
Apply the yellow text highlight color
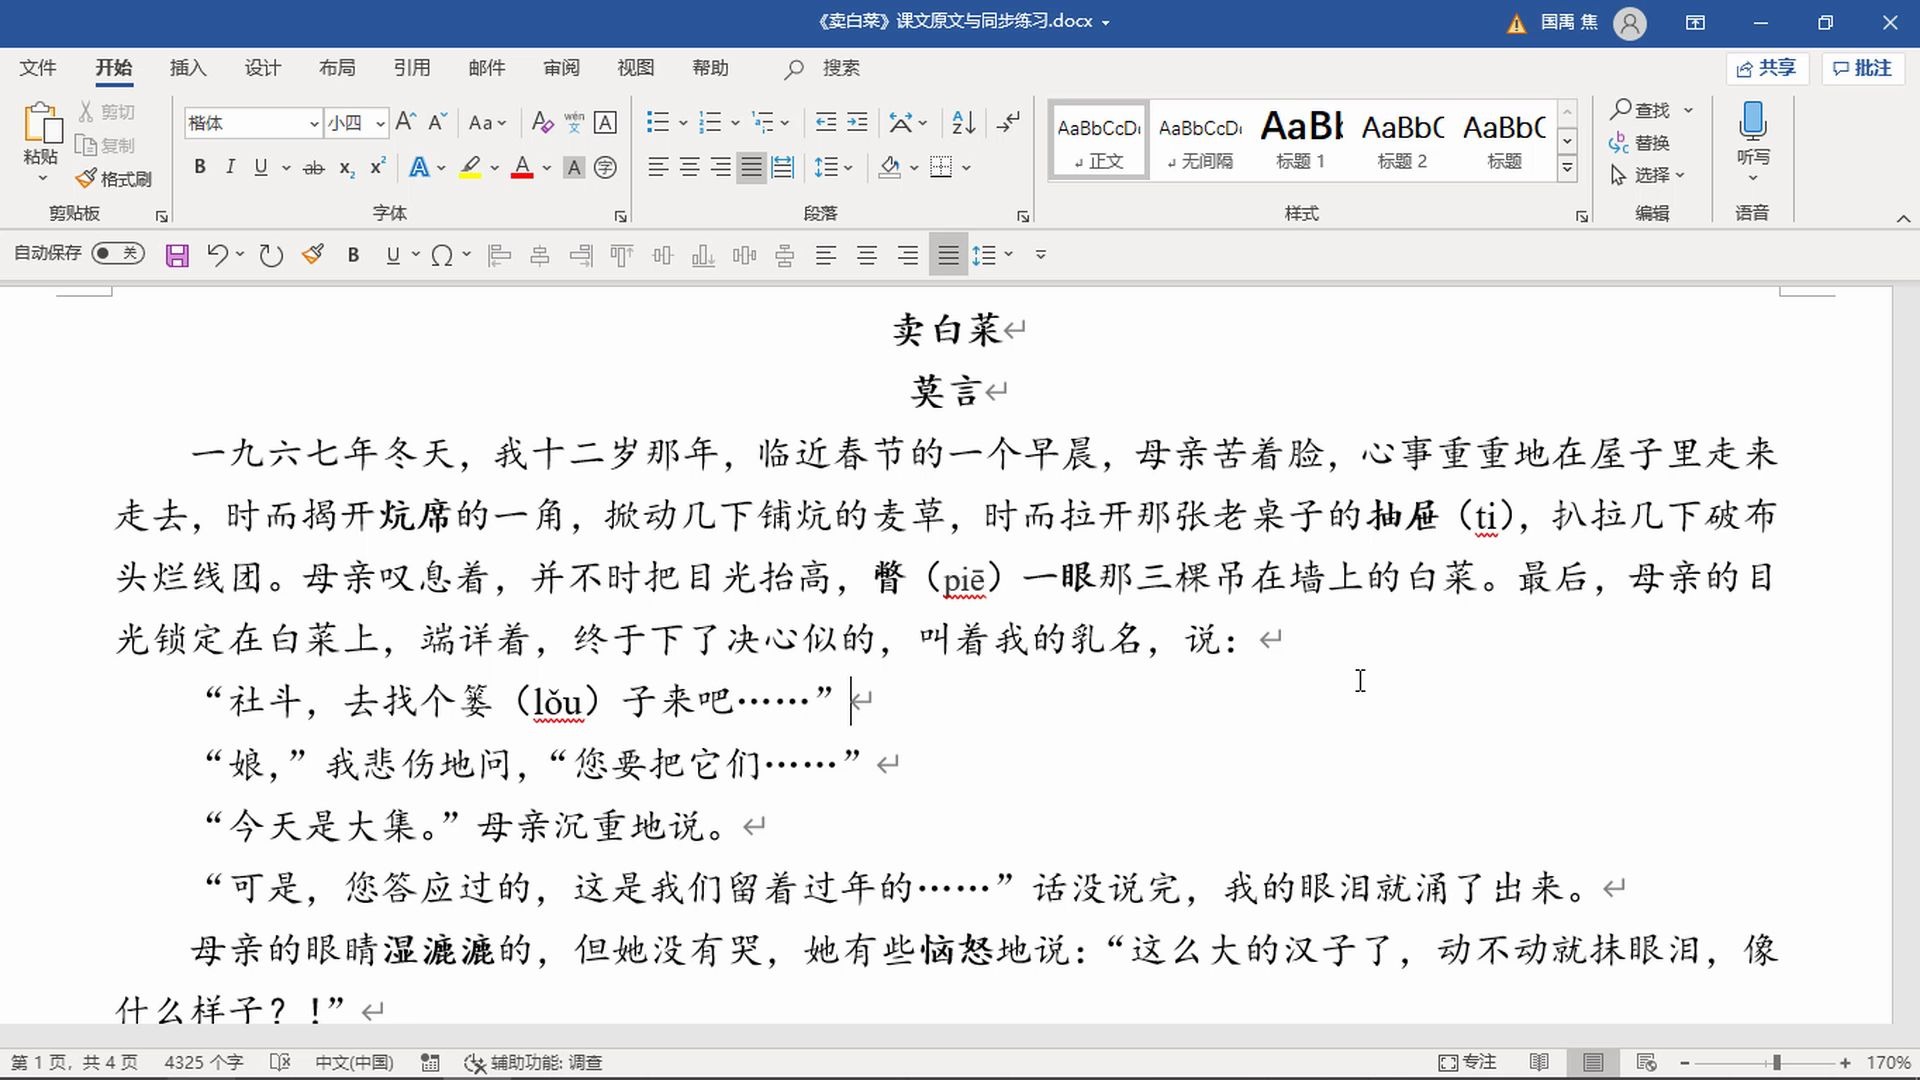(x=470, y=168)
